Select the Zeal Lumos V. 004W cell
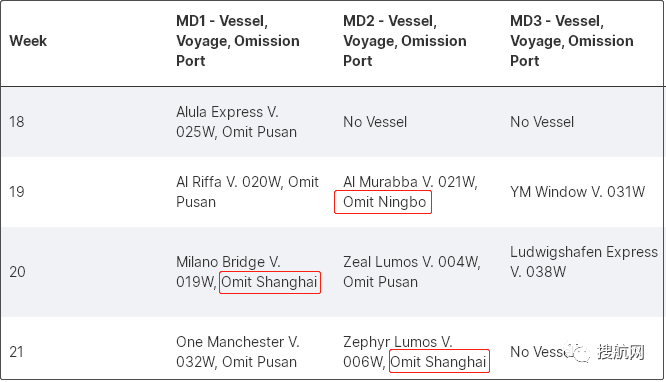This screenshot has height=382, width=666. (x=412, y=272)
